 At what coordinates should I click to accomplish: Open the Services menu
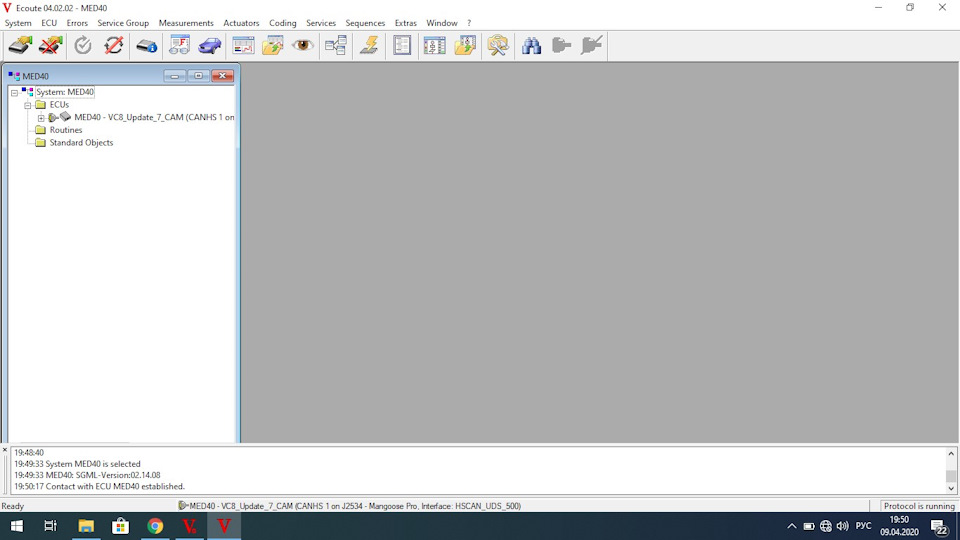(321, 23)
